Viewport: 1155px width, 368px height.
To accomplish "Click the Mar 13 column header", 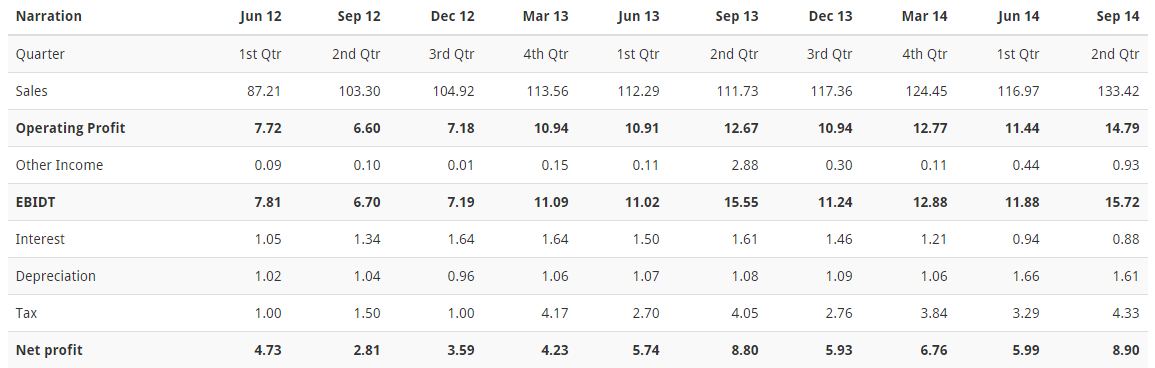I will pos(545,16).
